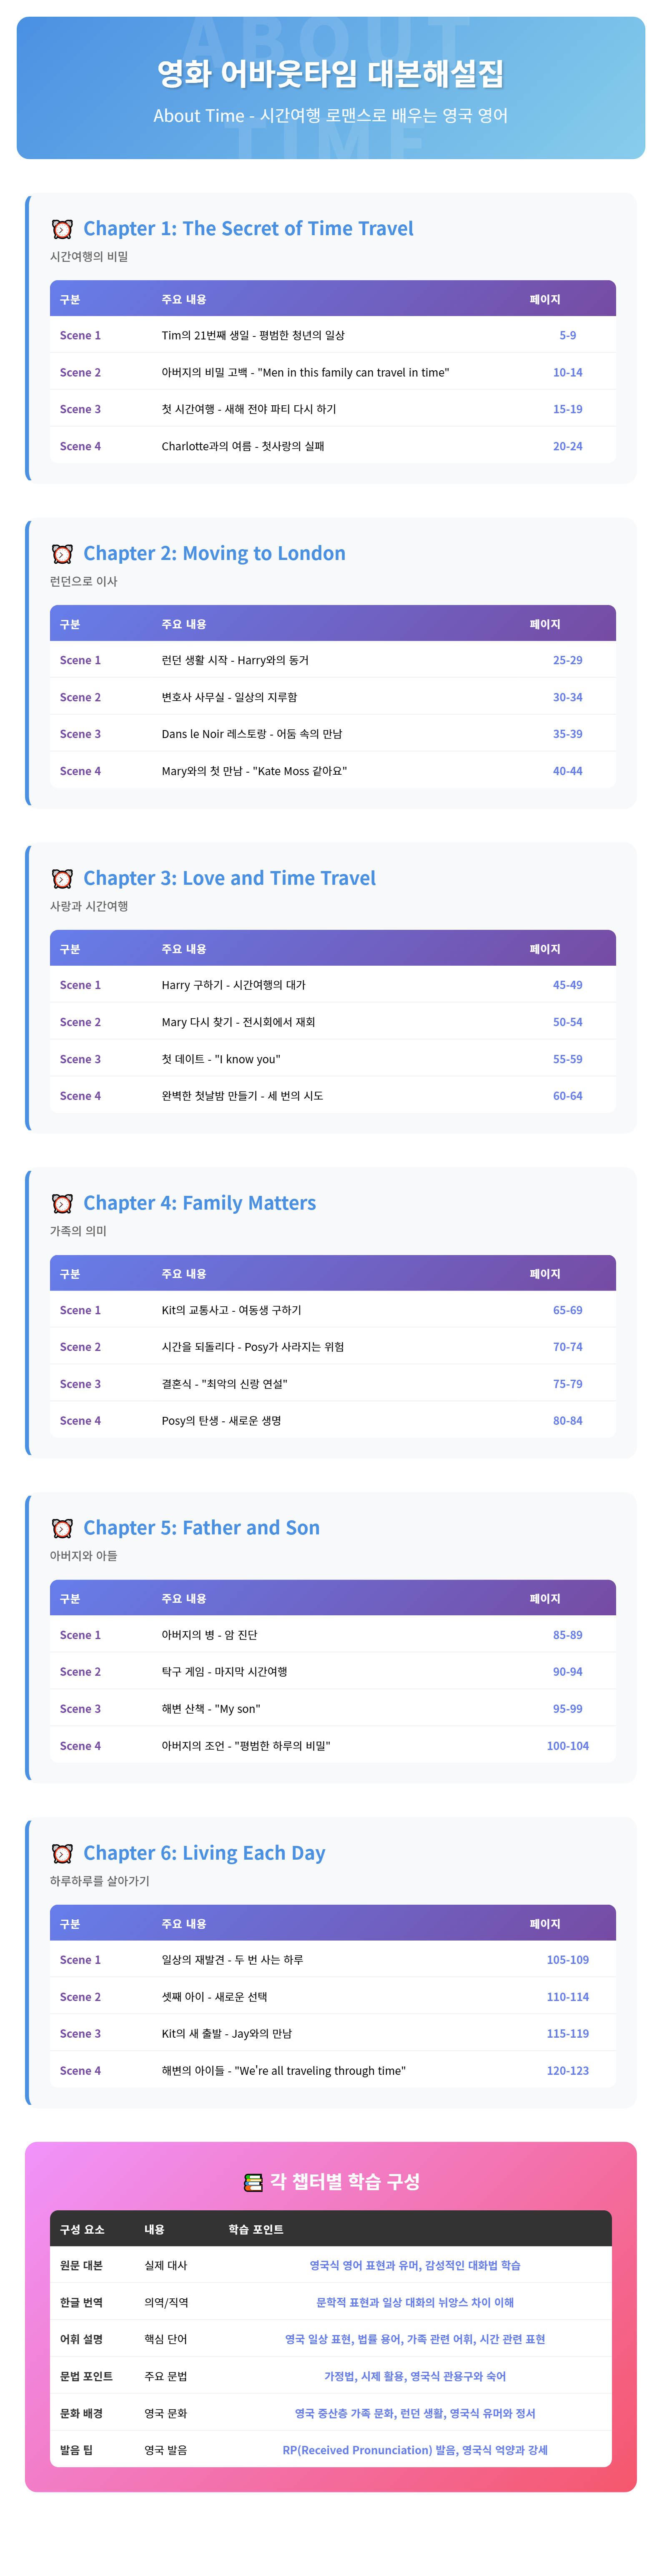Click the 학습 포인트 column header
The width and height of the screenshot is (662, 2576).
[256, 2229]
